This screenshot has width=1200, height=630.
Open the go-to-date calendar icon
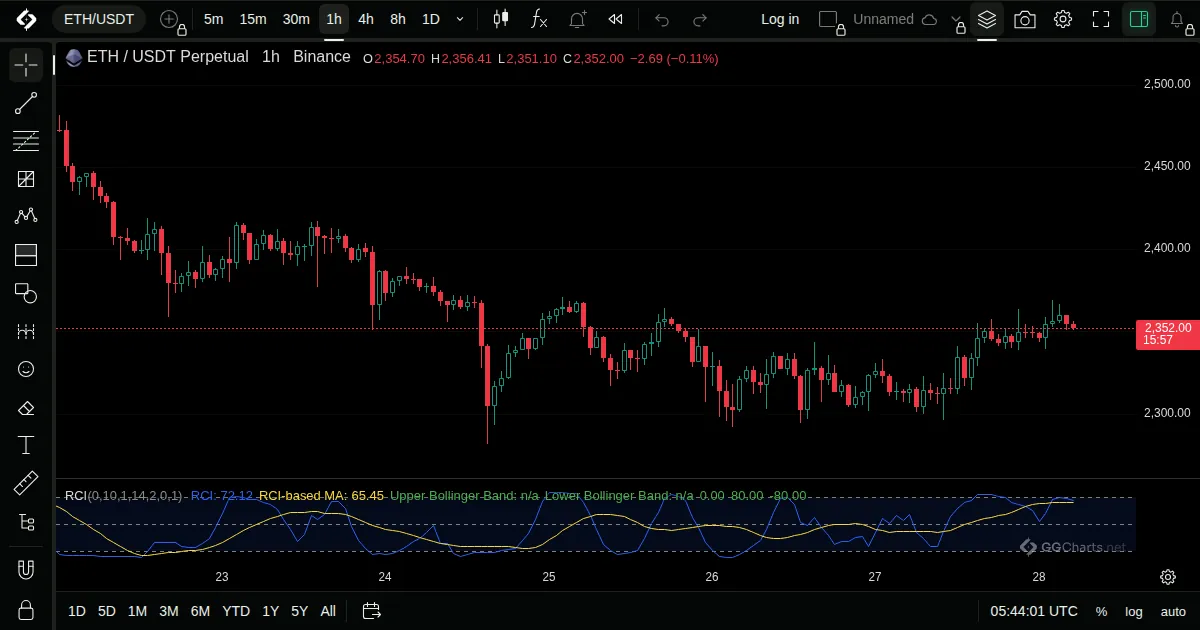[x=372, y=611]
